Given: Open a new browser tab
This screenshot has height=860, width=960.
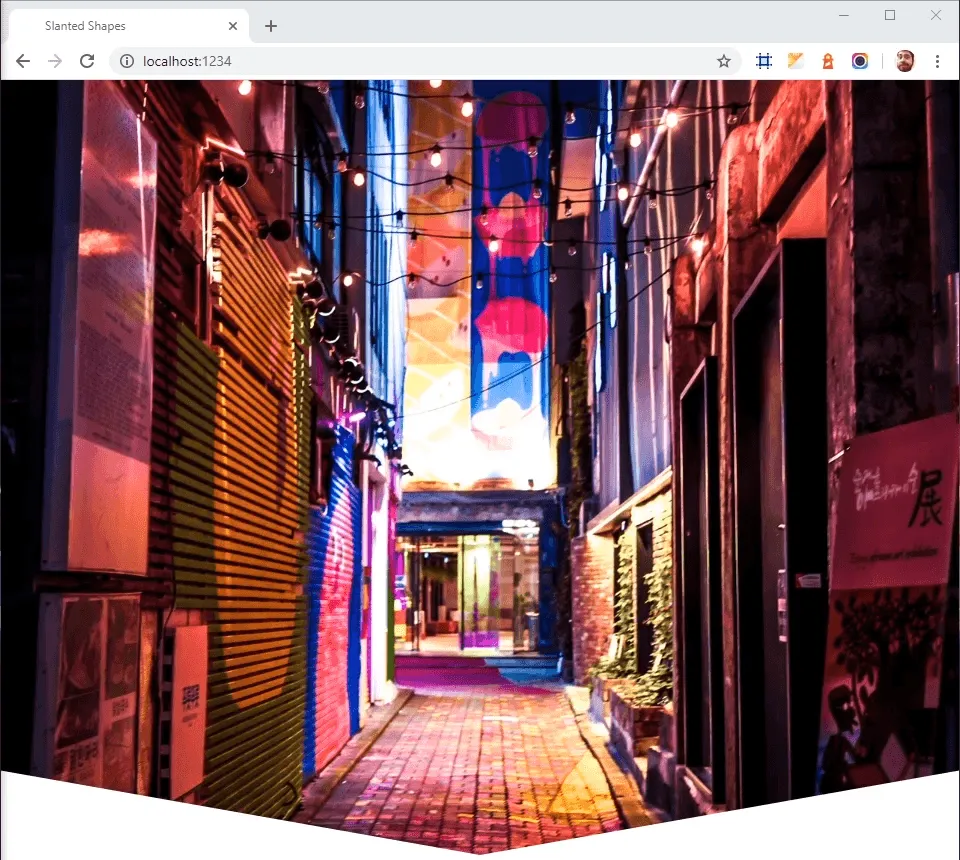Looking at the screenshot, I should click(271, 26).
